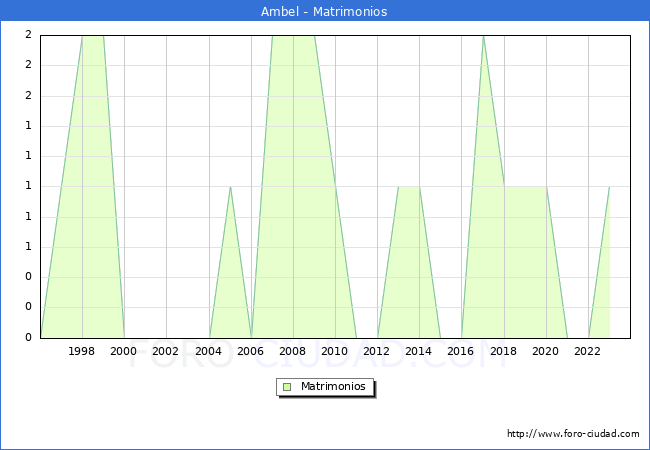650x450 pixels.
Task: Open the foro-ciudad.com URL text
Action: (x=573, y=433)
